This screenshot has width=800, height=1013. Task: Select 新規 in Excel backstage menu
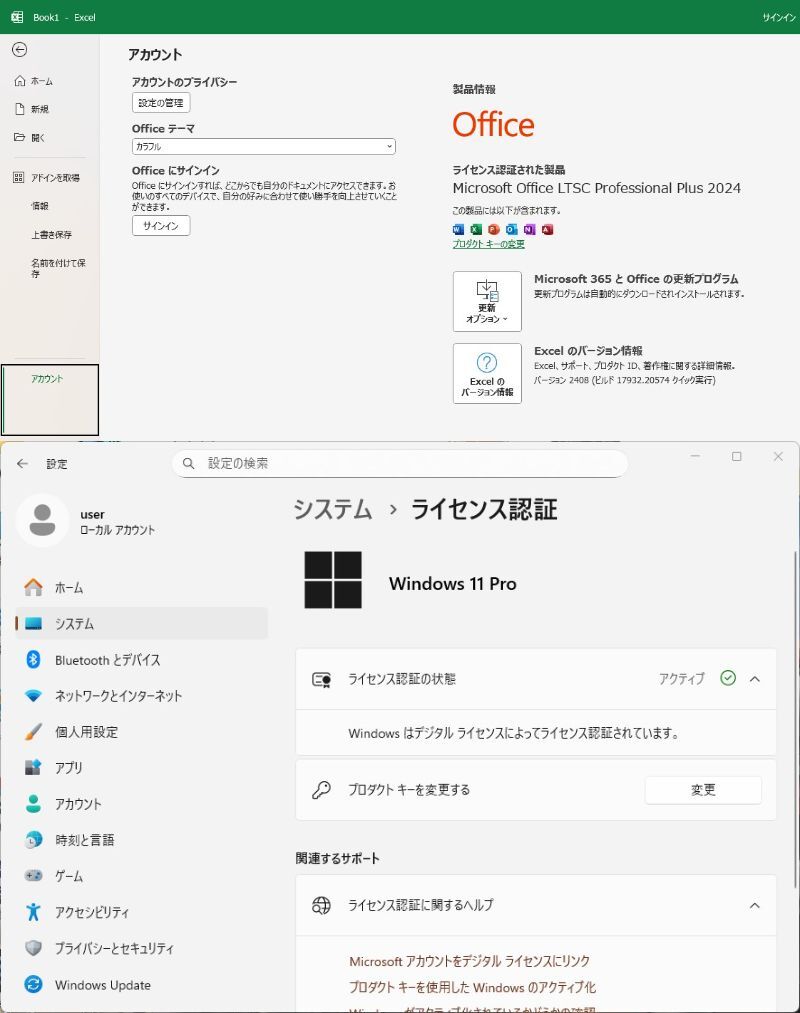pyautogui.click(x=39, y=109)
